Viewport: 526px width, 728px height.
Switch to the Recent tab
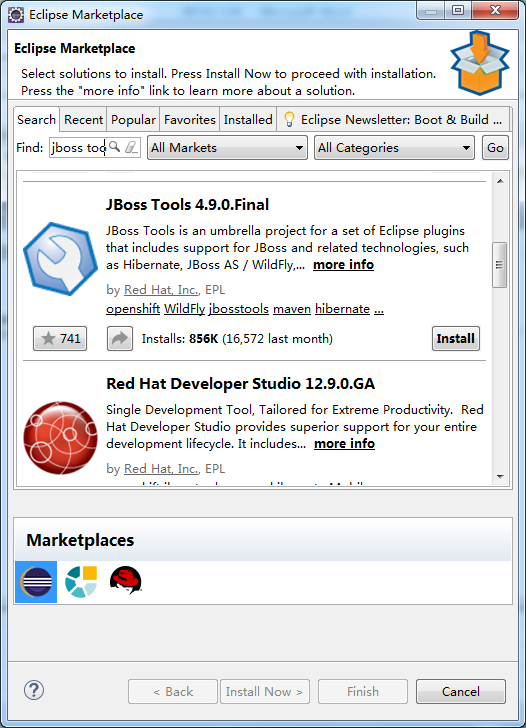(83, 120)
